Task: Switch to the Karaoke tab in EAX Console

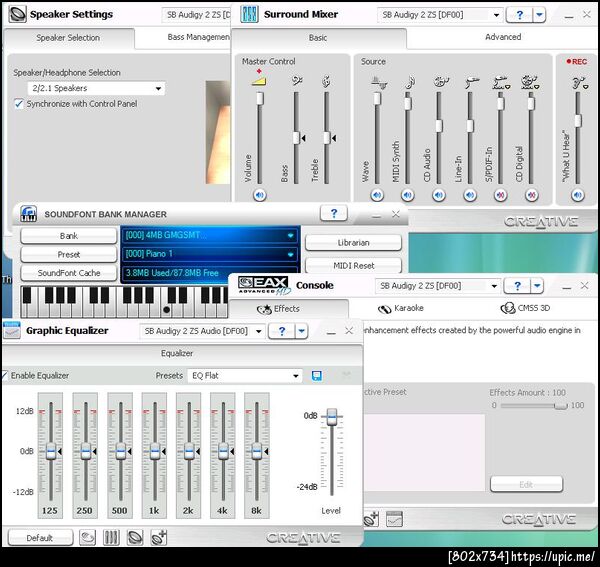Action: (401, 308)
